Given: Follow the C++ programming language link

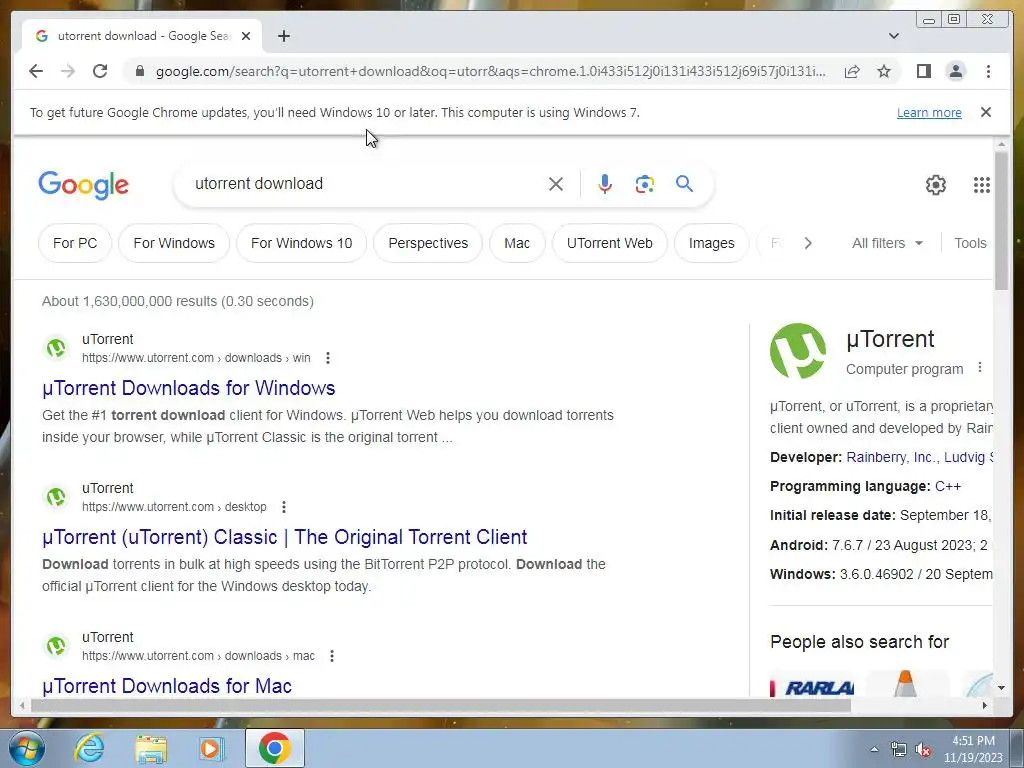Looking at the screenshot, I should pos(948,486).
